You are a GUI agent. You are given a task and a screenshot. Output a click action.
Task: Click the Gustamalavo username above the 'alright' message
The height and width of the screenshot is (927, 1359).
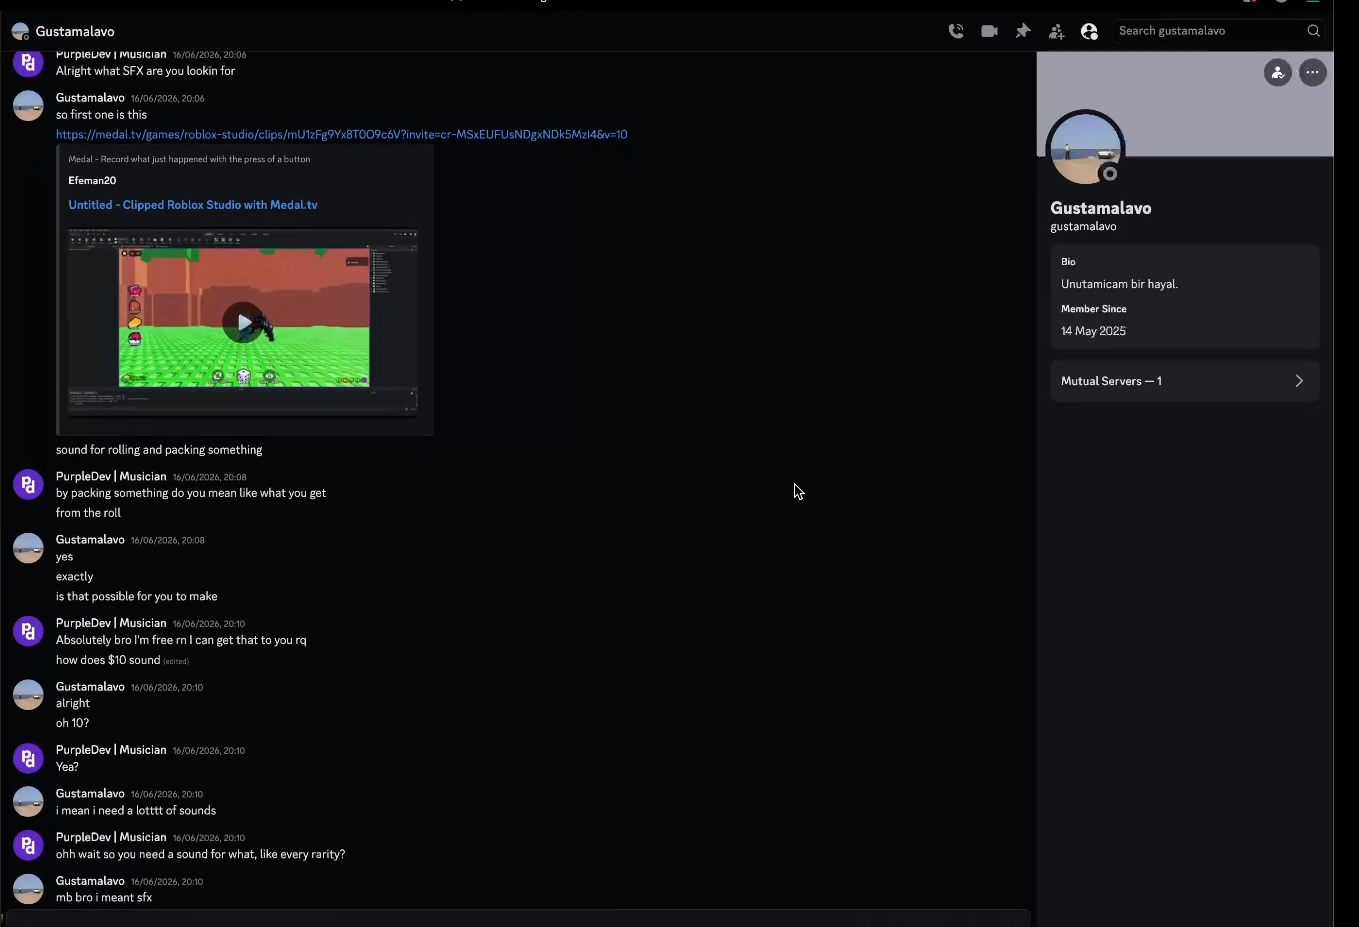point(90,687)
